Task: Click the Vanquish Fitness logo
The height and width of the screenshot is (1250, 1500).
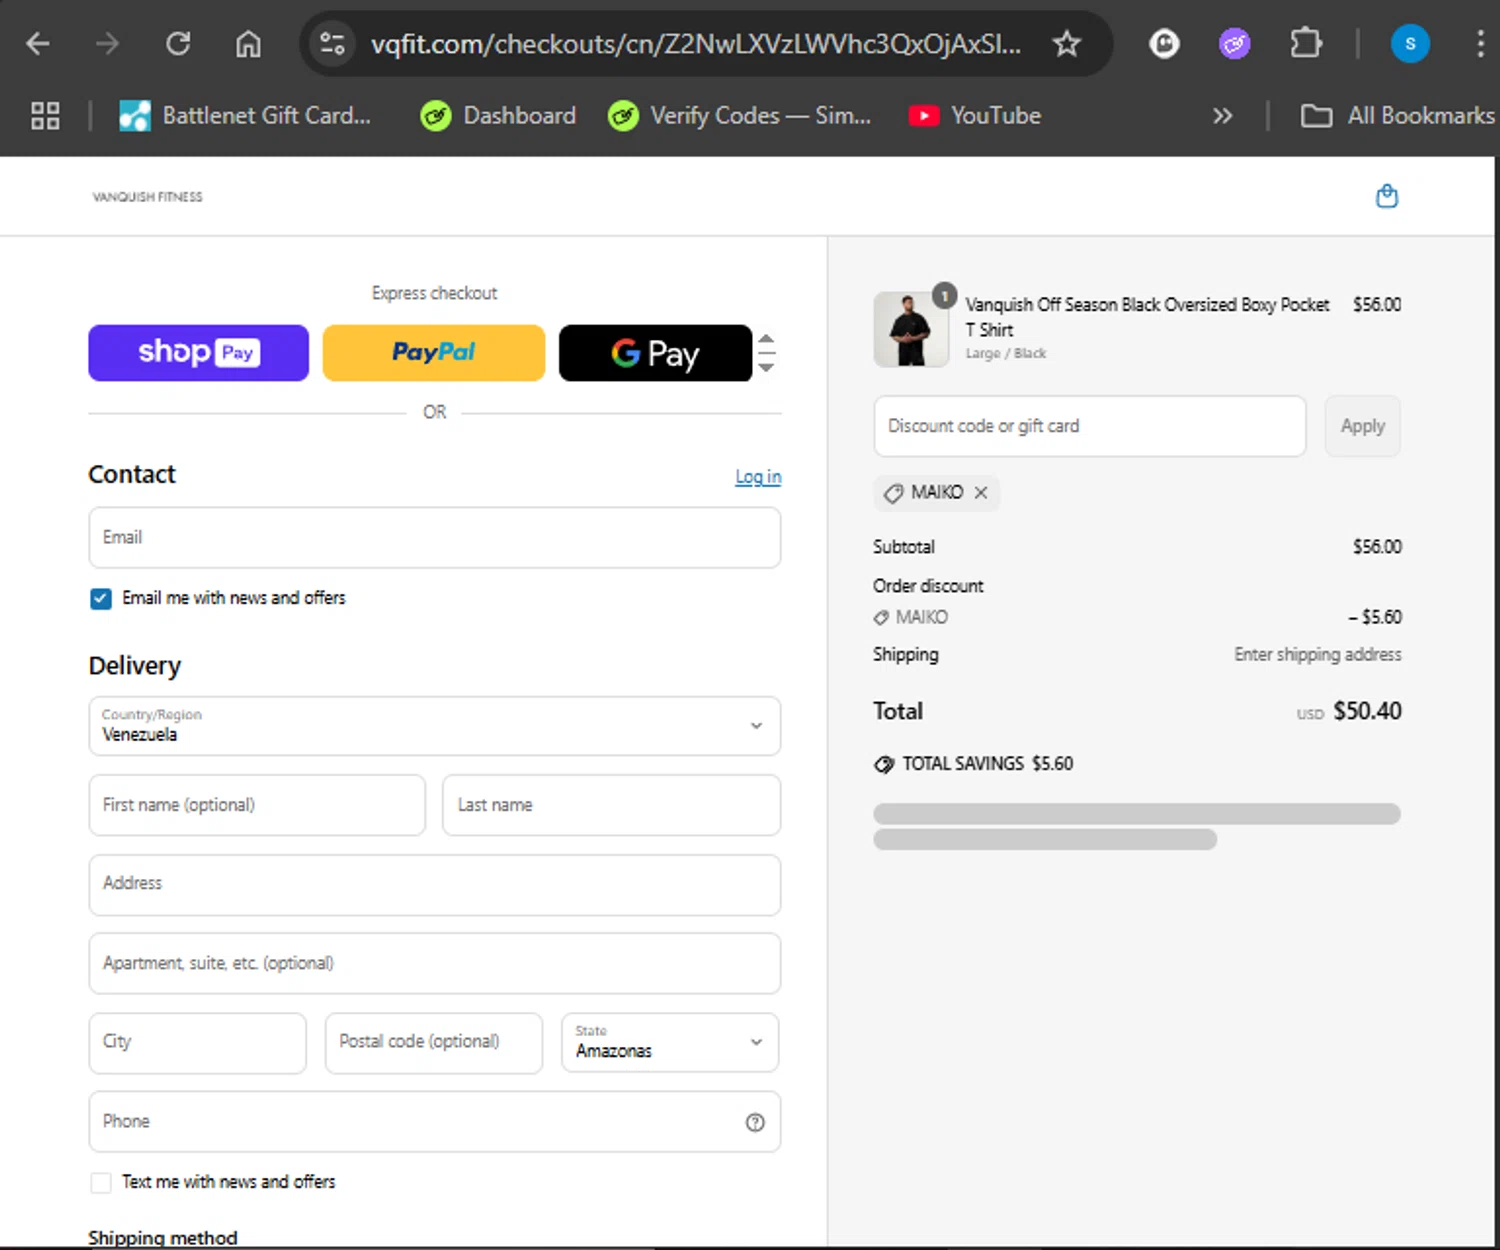Action: (148, 197)
